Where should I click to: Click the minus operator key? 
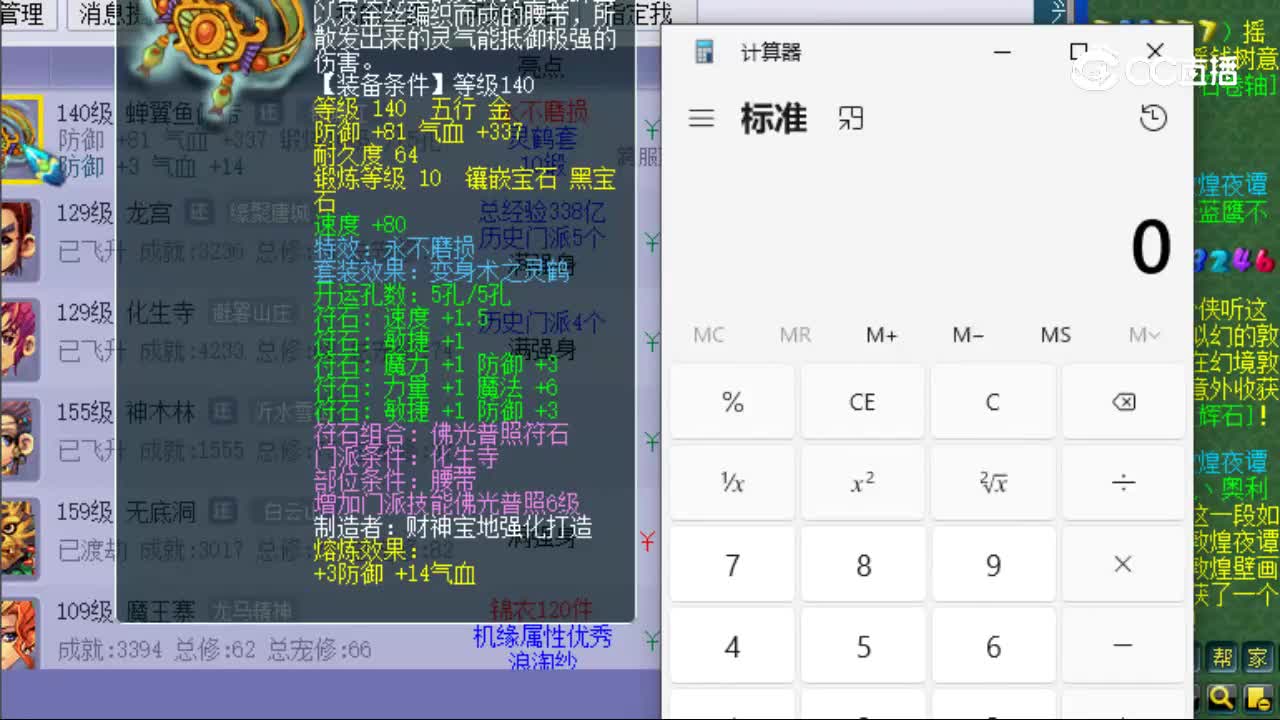tap(1123, 647)
